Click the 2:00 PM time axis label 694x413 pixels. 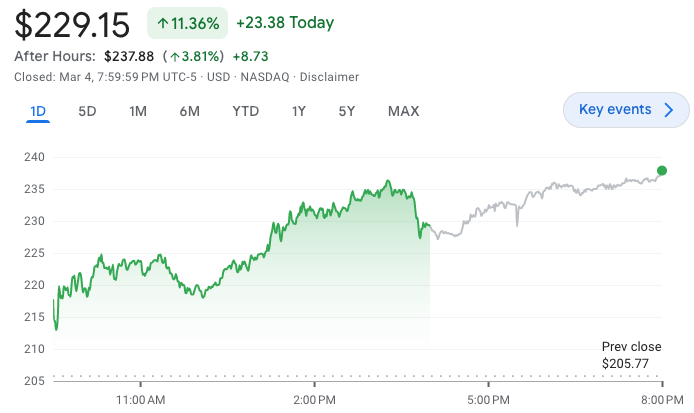[315, 399]
